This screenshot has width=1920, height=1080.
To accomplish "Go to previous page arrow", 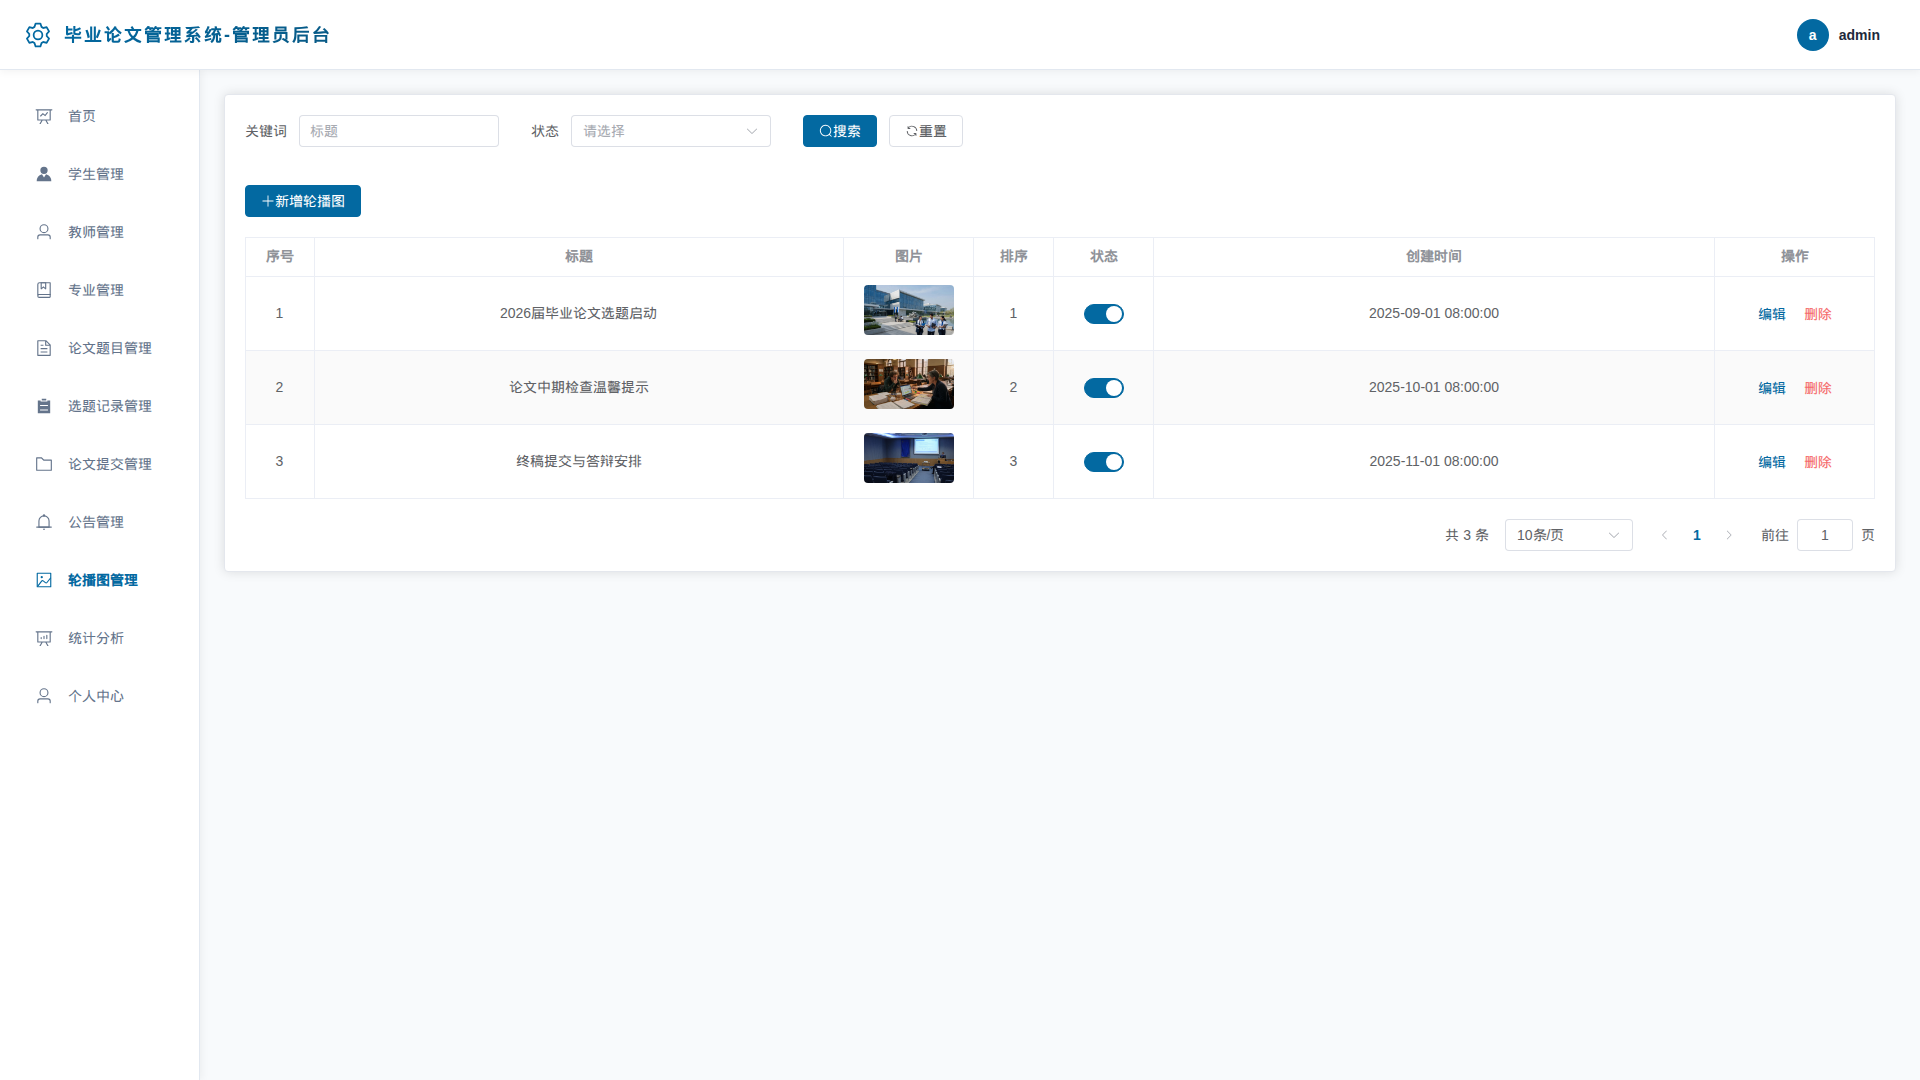I will tap(1664, 535).
